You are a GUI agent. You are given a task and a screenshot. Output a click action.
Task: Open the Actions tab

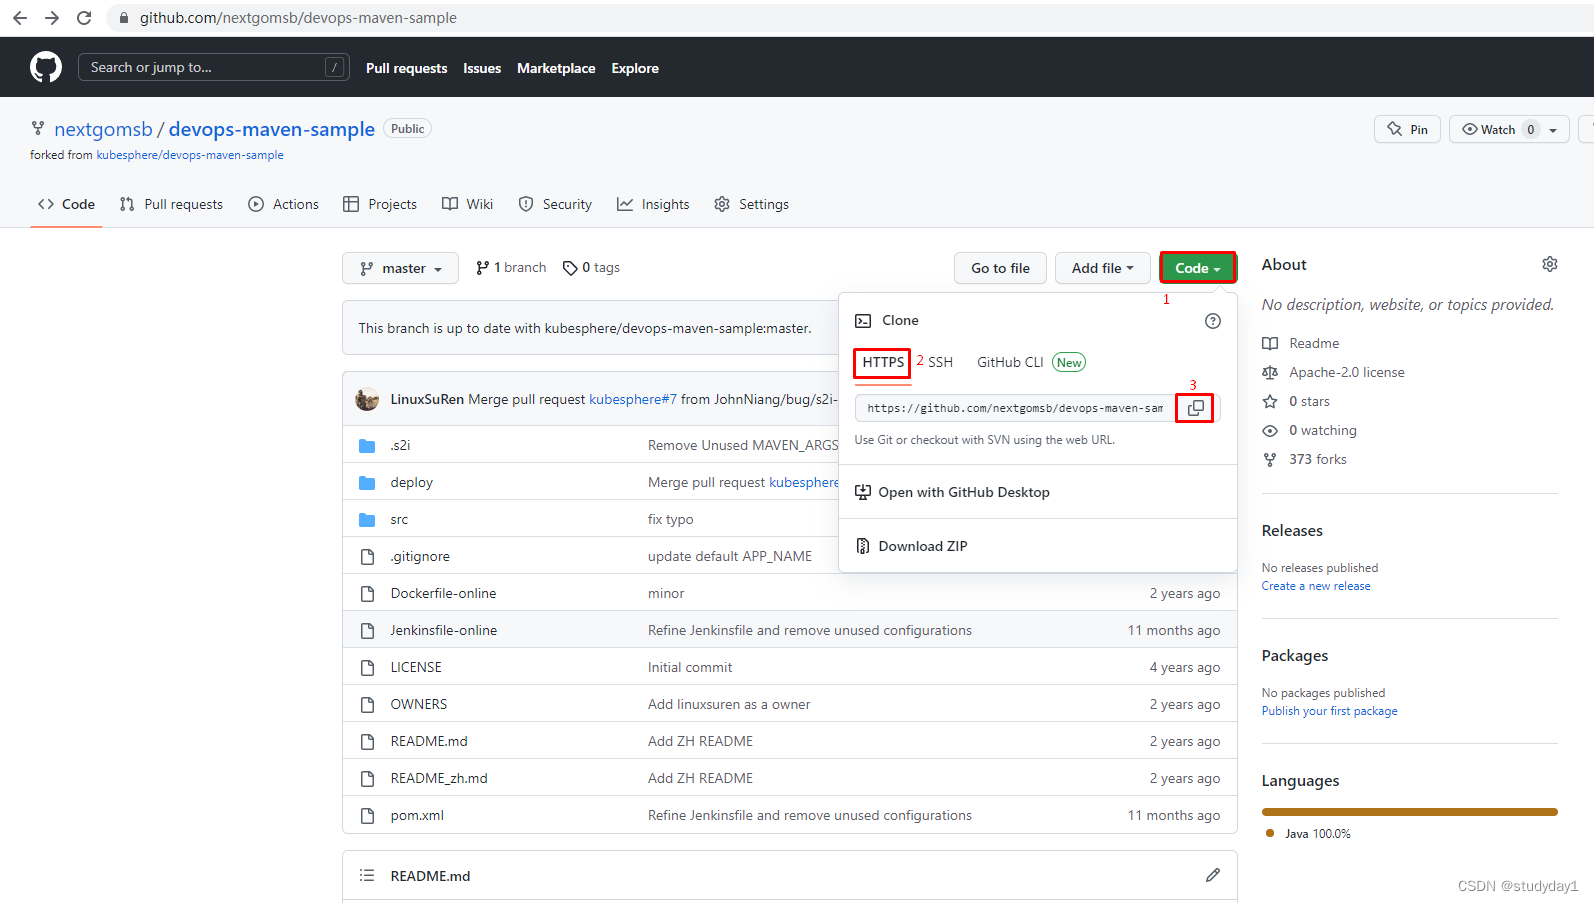pyautogui.click(x=283, y=204)
